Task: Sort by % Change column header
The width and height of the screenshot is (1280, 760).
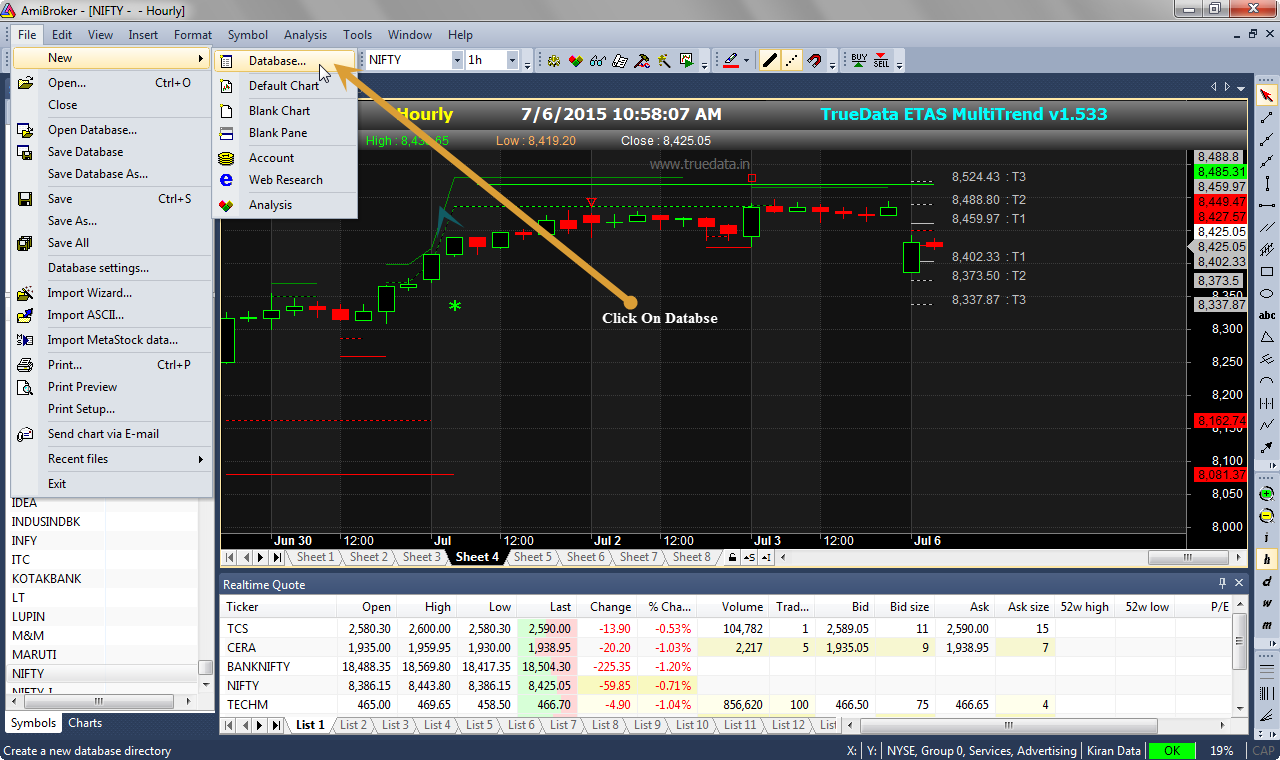Action: (669, 607)
